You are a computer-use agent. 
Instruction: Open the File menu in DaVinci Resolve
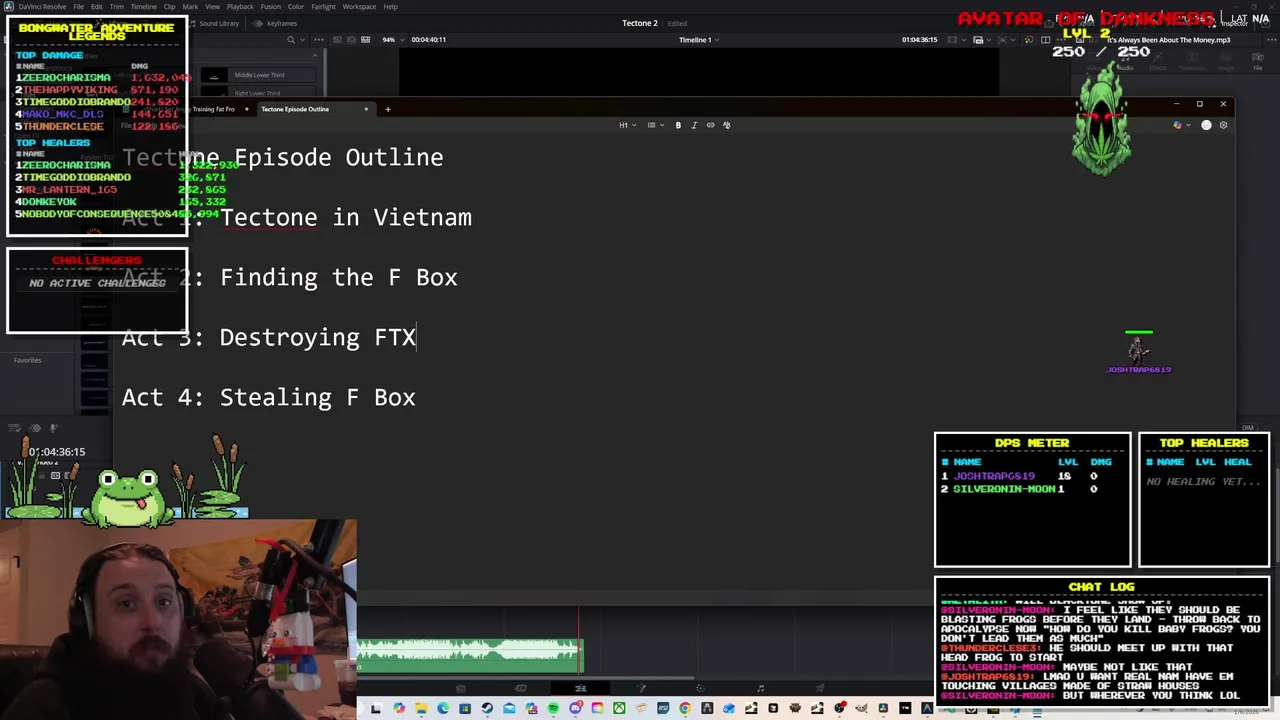(78, 6)
